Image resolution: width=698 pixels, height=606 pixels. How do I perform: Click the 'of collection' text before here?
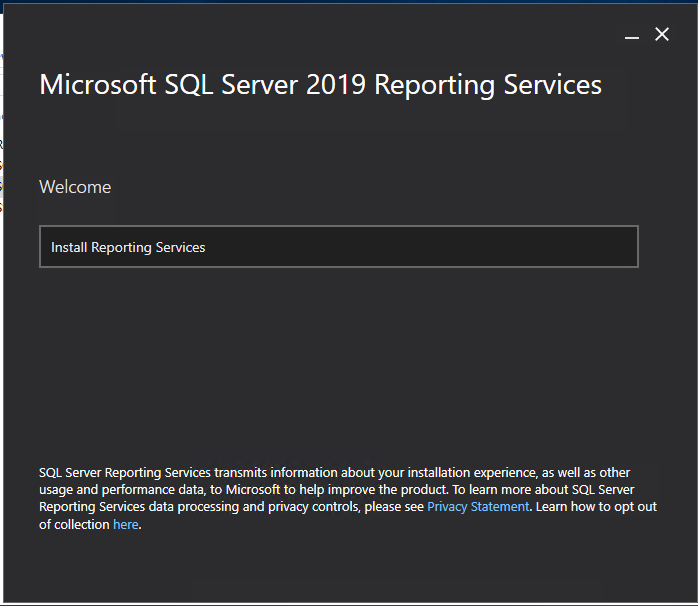[74, 525]
